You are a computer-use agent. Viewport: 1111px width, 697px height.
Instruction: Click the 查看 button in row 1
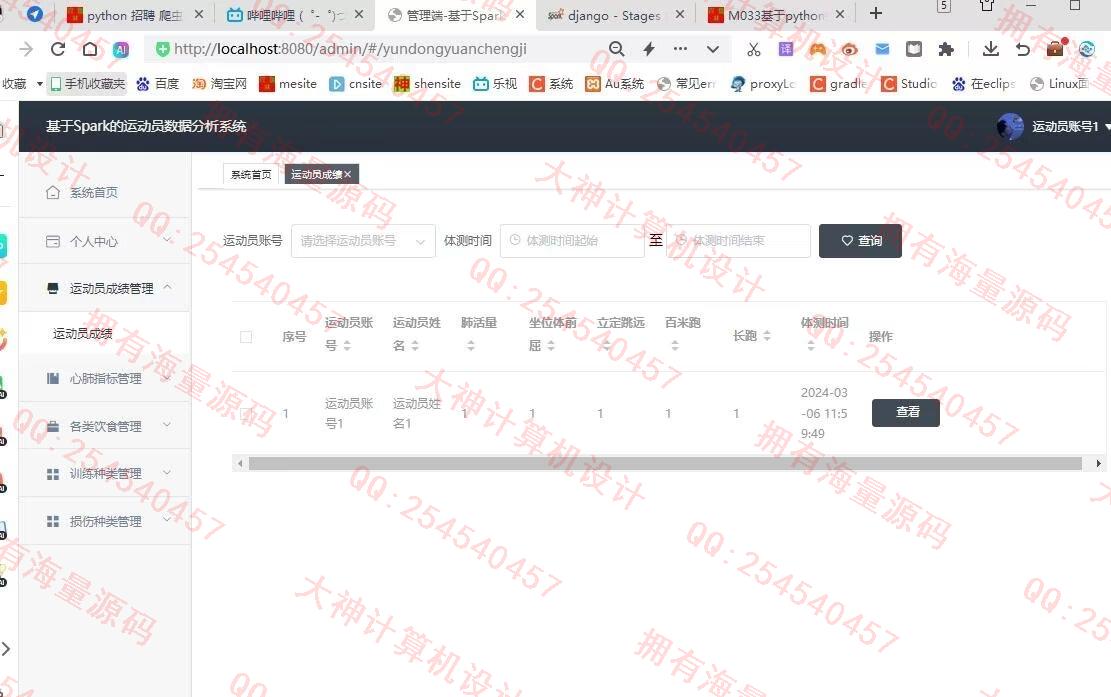(x=905, y=412)
